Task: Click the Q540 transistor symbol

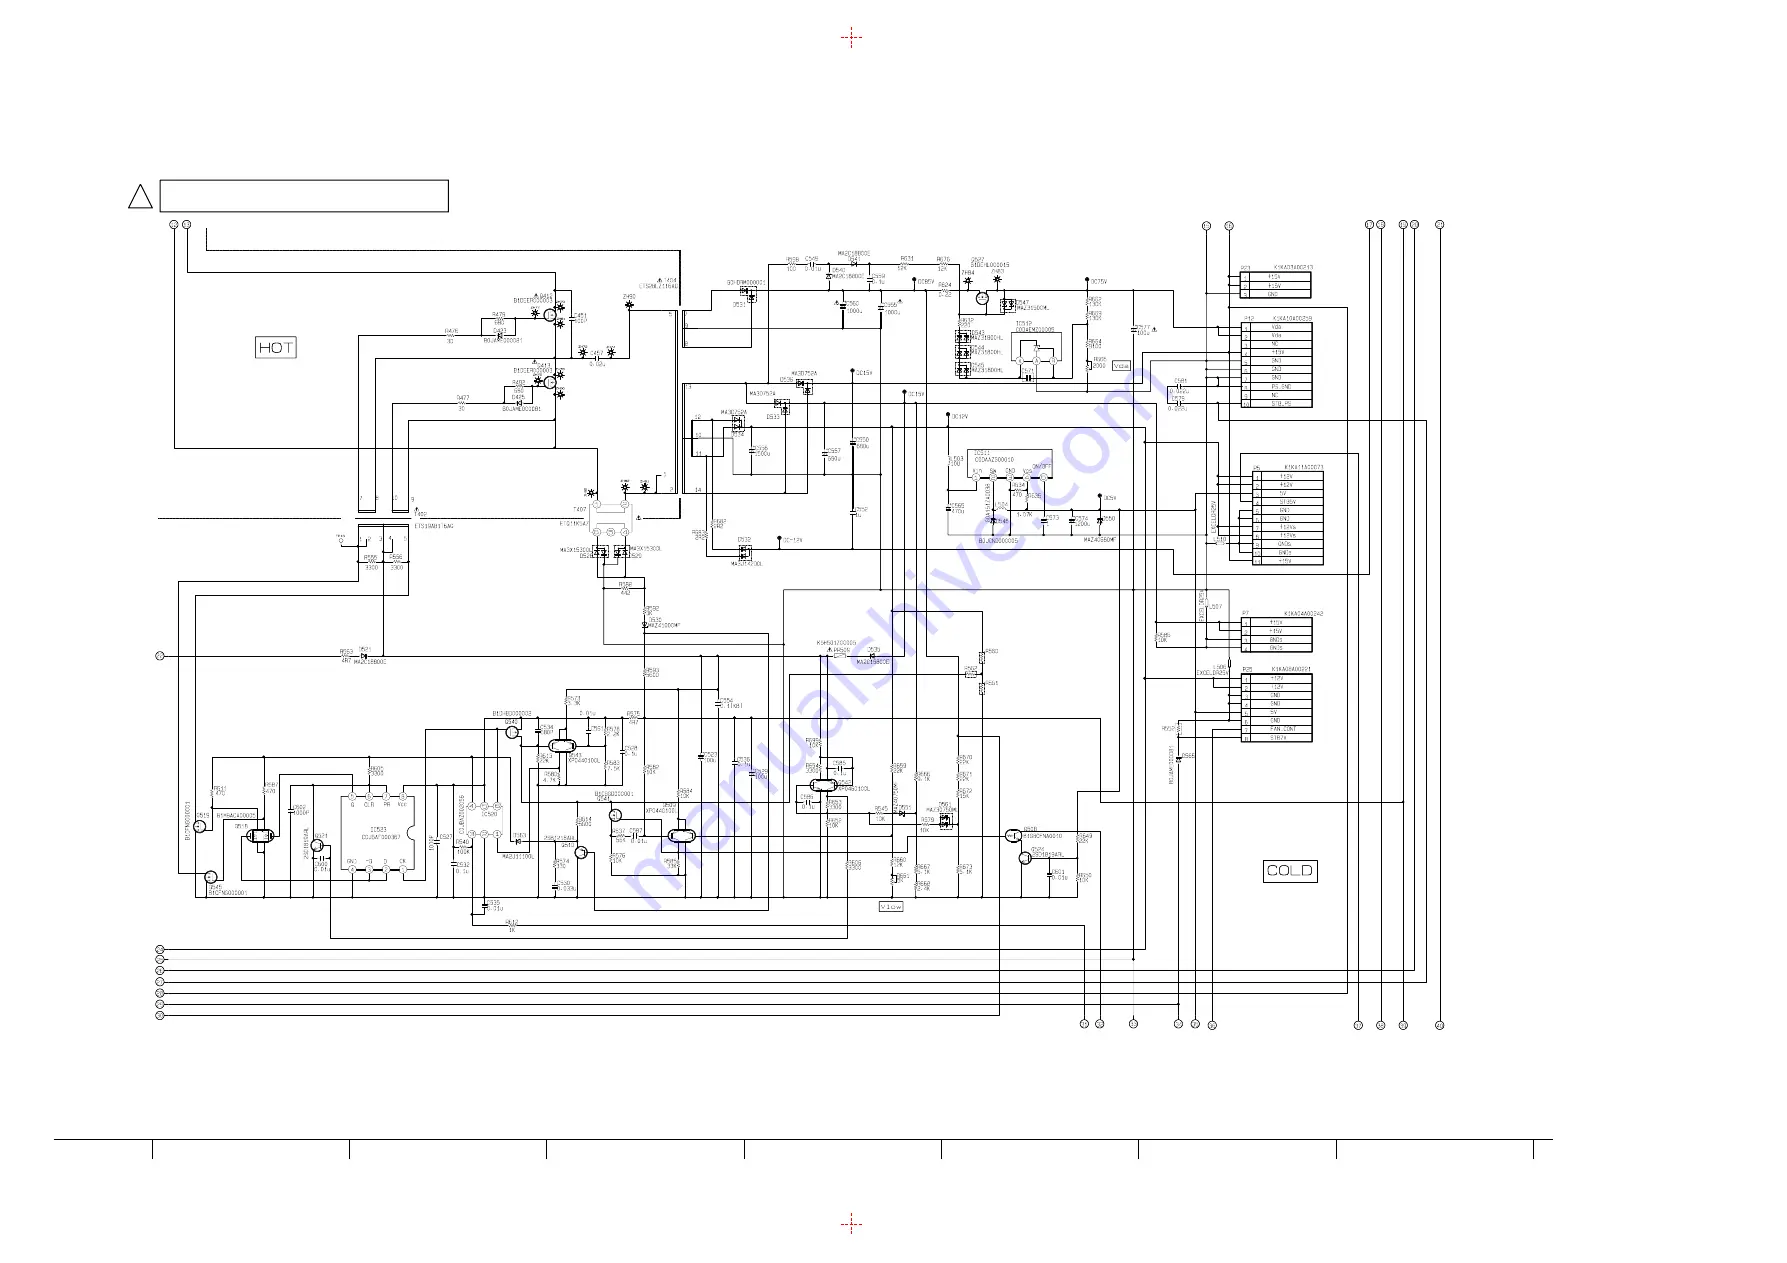Action: 512,733
